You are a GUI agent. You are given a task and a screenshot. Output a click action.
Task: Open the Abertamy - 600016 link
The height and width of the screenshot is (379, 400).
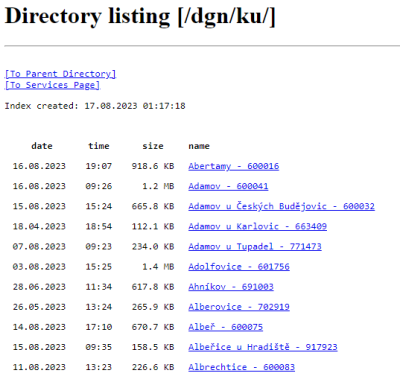click(x=234, y=166)
